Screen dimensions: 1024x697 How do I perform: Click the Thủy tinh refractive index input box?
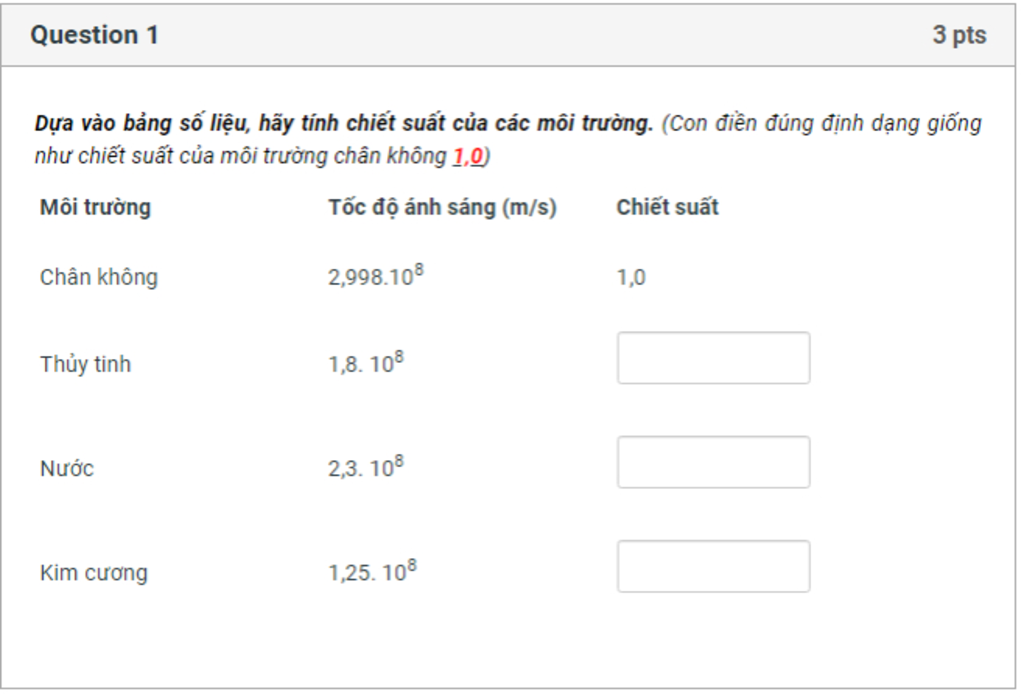click(x=713, y=358)
